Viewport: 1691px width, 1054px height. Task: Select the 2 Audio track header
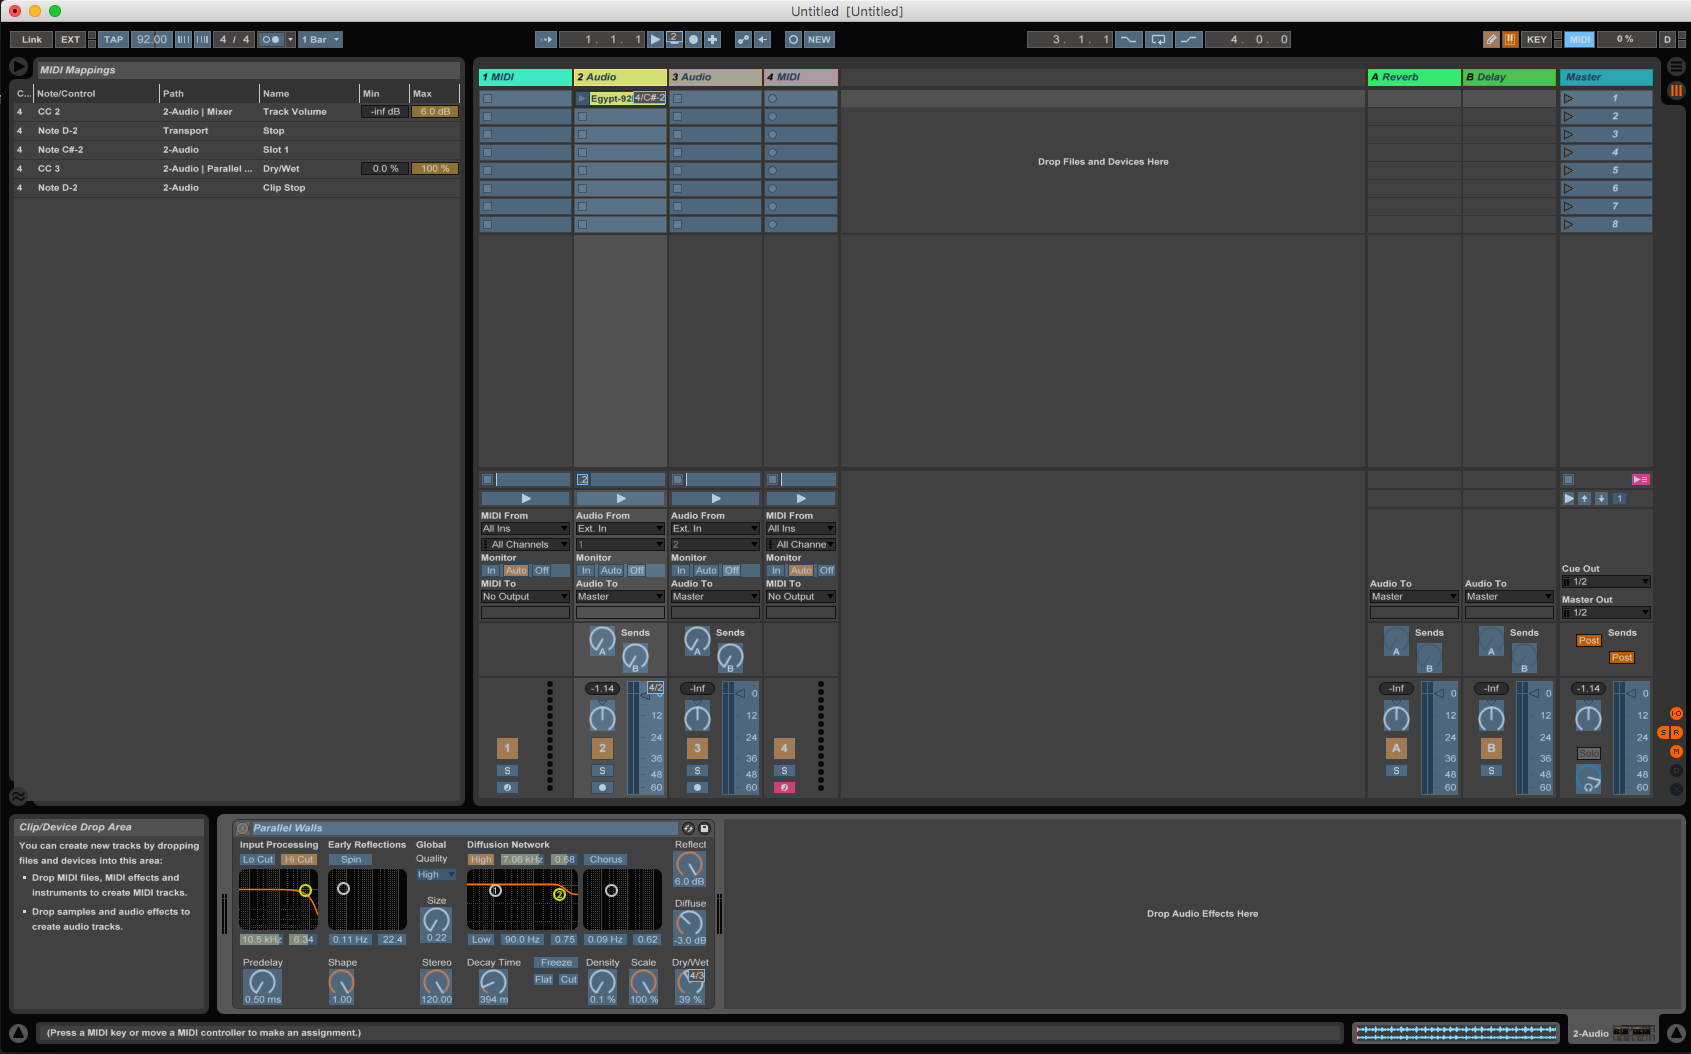pyautogui.click(x=620, y=77)
